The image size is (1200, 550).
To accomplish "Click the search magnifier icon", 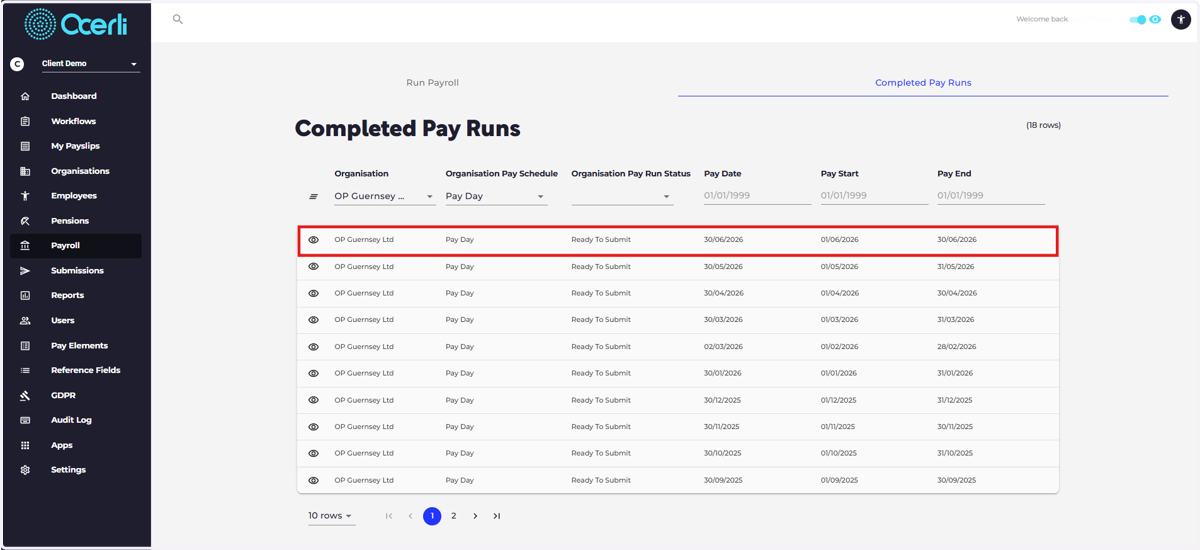I will pyautogui.click(x=178, y=19).
